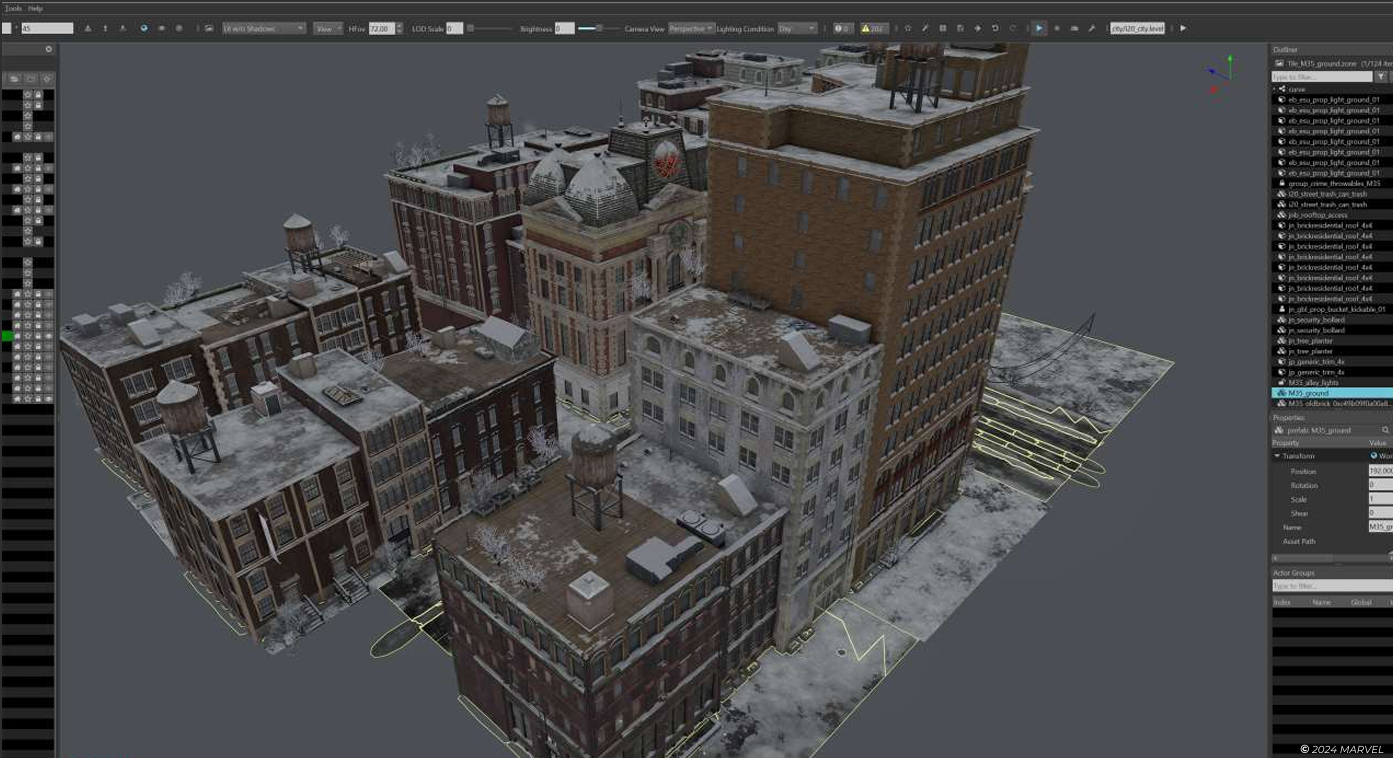Click the home icon in the toolbar
Image resolution: width=1393 pixels, height=758 pixels.
pyautogui.click(x=908, y=29)
